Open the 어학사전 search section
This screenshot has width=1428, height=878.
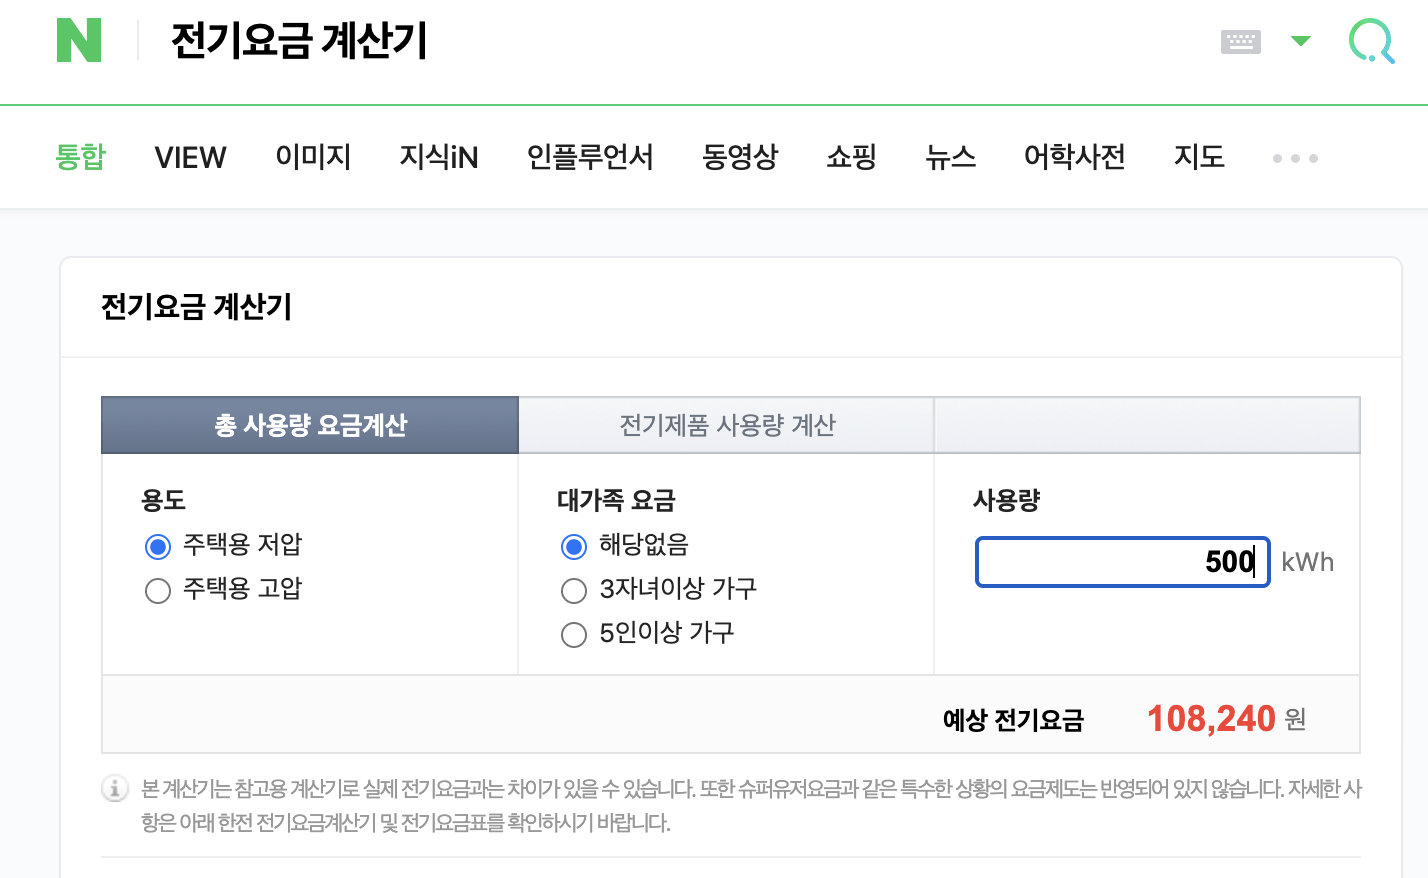pyautogui.click(x=1074, y=157)
